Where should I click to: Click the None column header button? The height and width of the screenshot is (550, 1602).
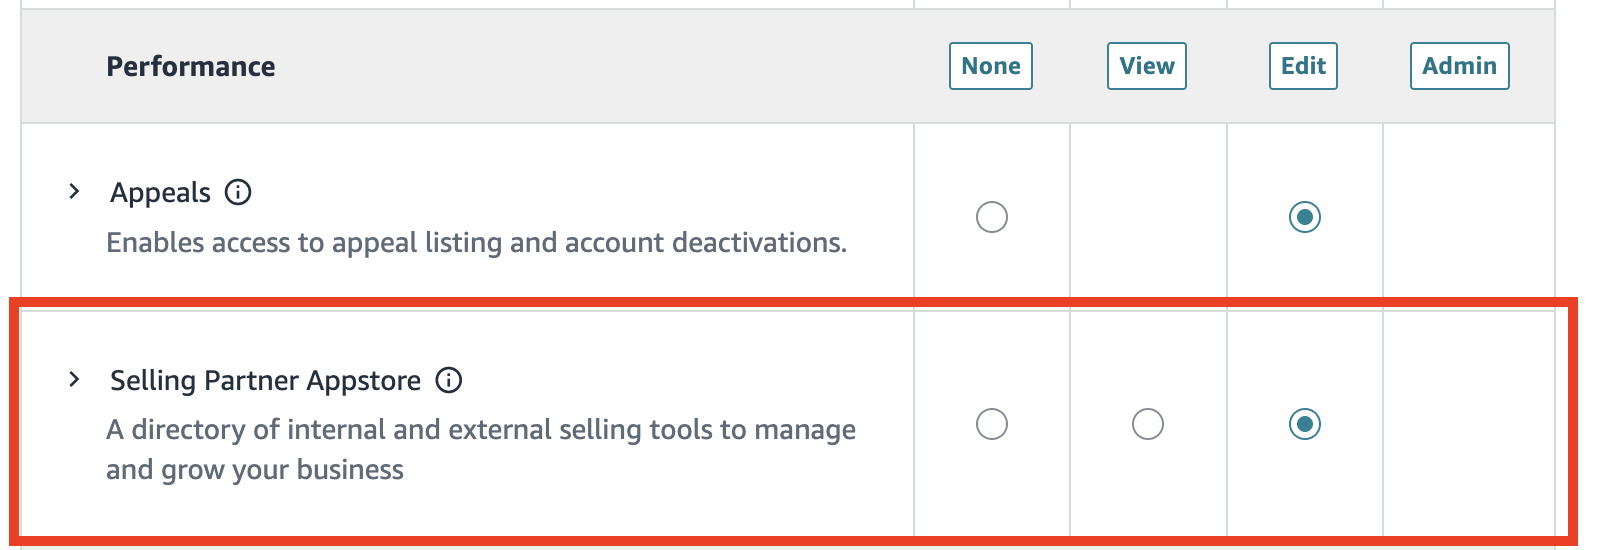click(990, 66)
